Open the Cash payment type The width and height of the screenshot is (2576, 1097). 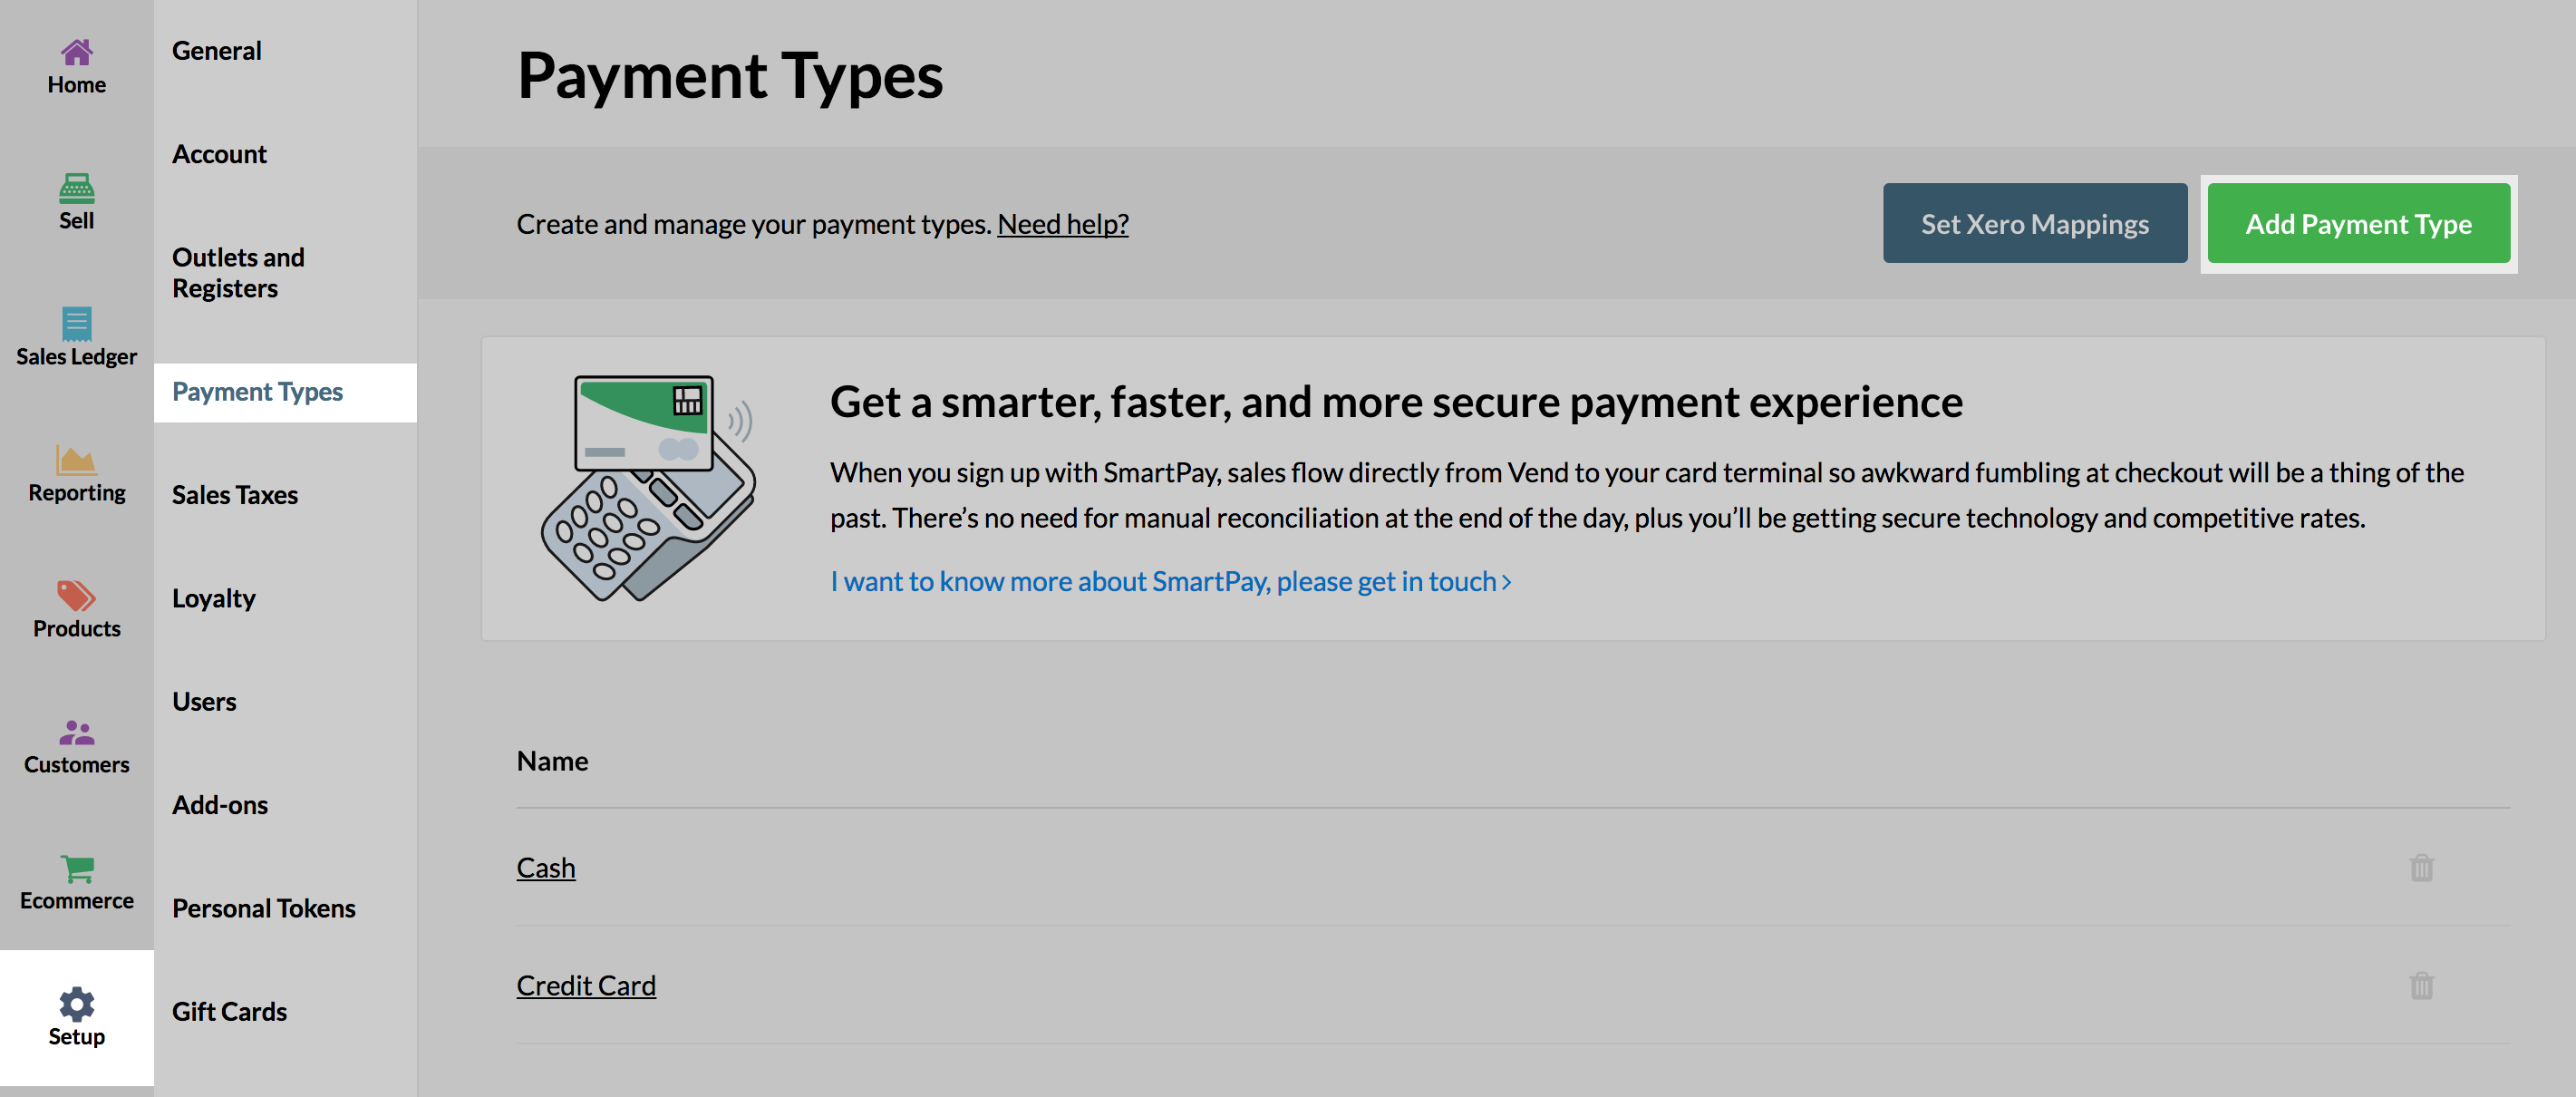545,867
